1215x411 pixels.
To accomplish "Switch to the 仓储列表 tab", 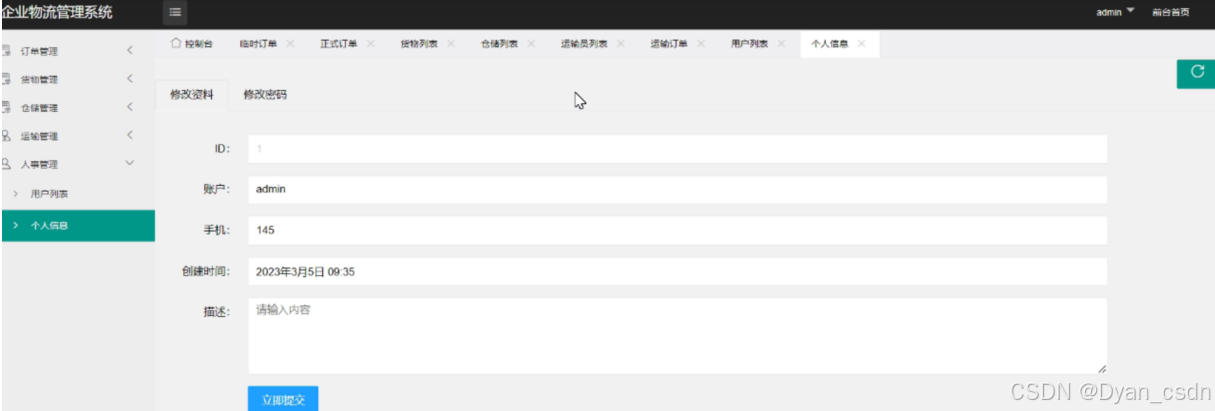I will (x=499, y=44).
